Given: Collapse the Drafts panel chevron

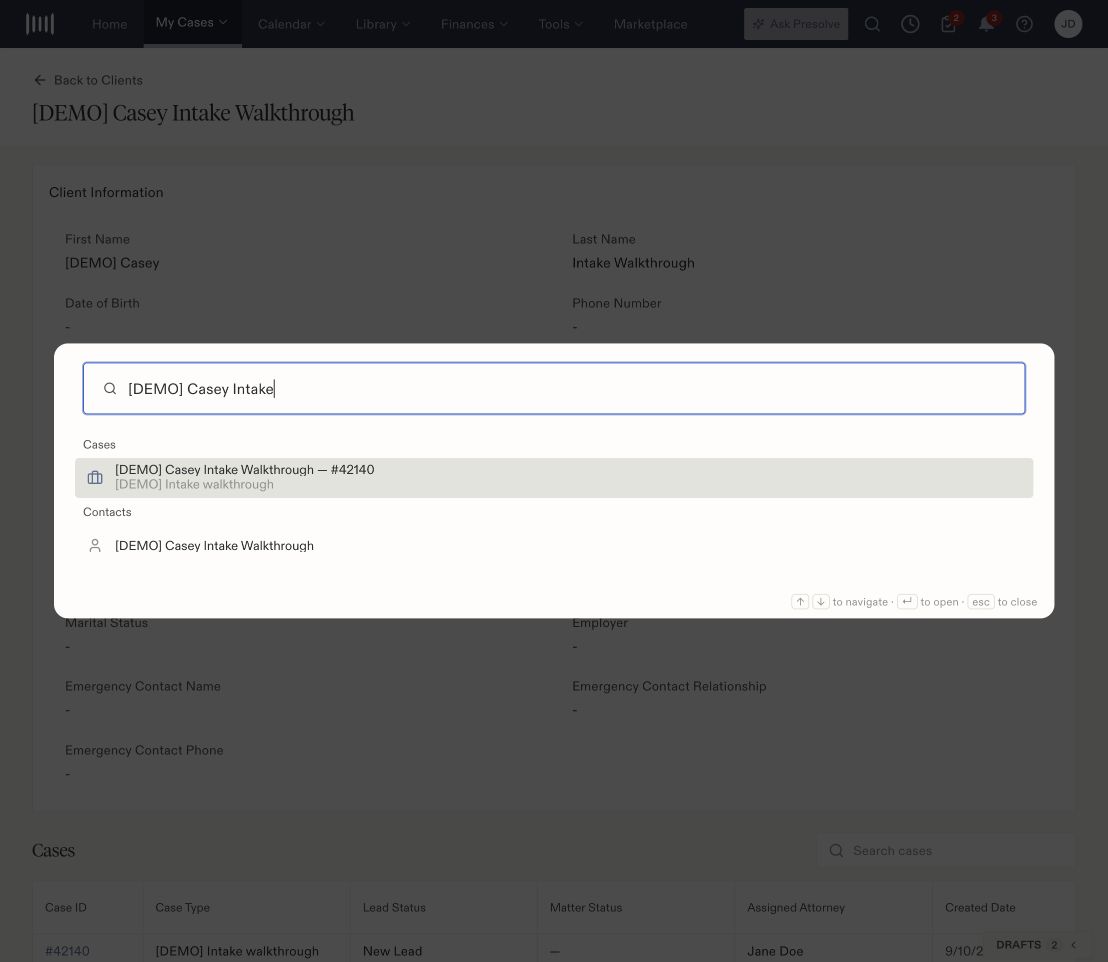Looking at the screenshot, I should point(1073,945).
